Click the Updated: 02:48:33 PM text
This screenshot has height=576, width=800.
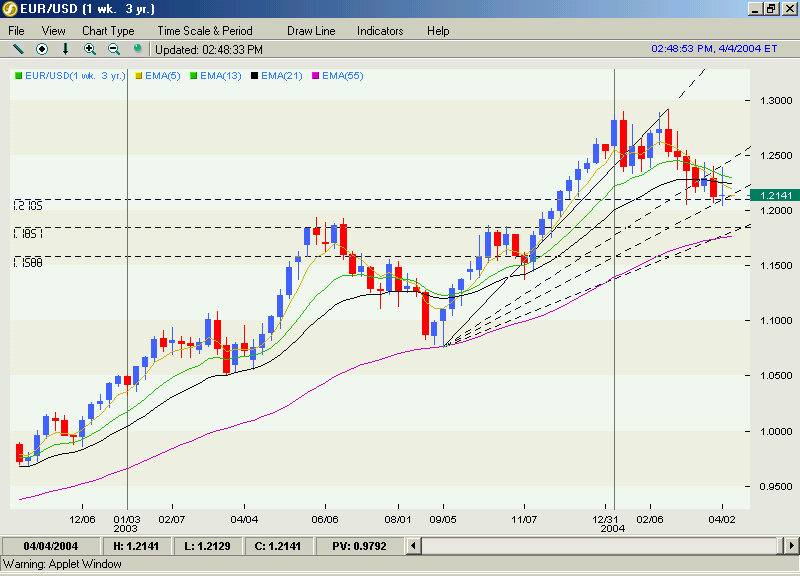pos(209,49)
